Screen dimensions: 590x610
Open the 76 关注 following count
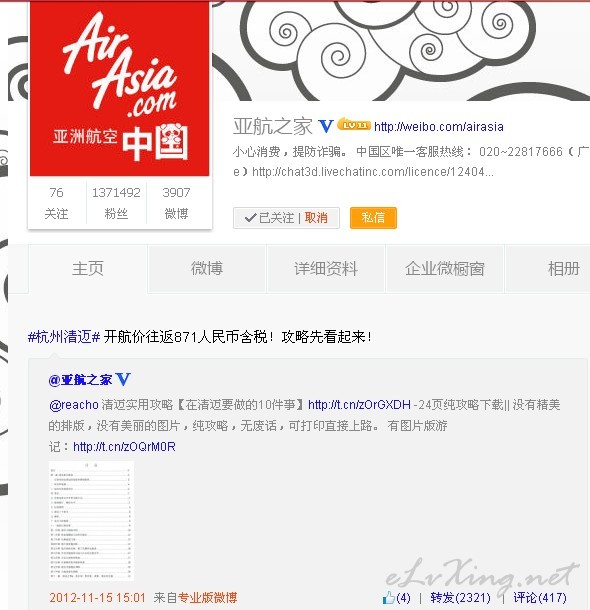(56, 203)
